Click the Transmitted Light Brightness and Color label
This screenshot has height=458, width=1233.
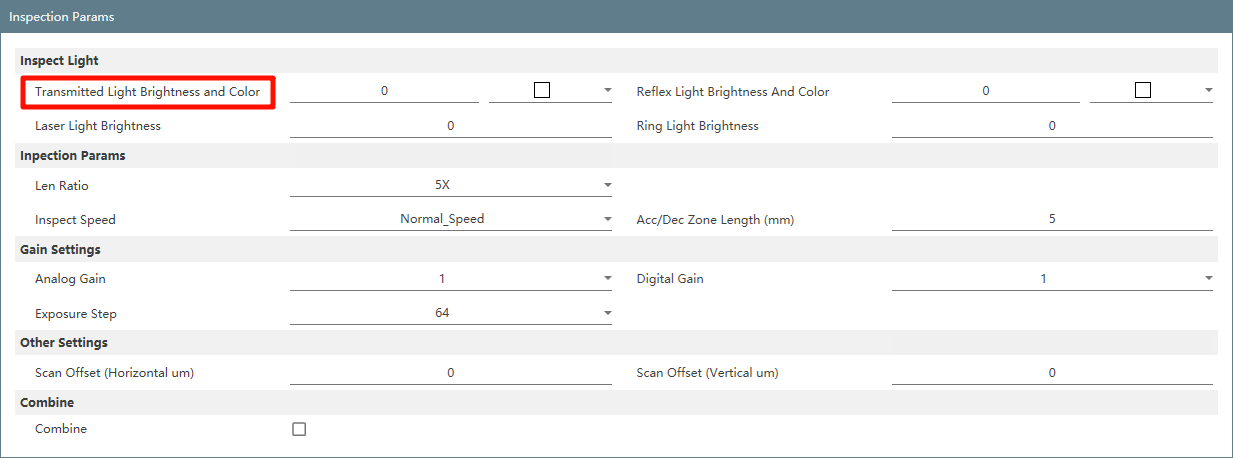click(x=147, y=92)
